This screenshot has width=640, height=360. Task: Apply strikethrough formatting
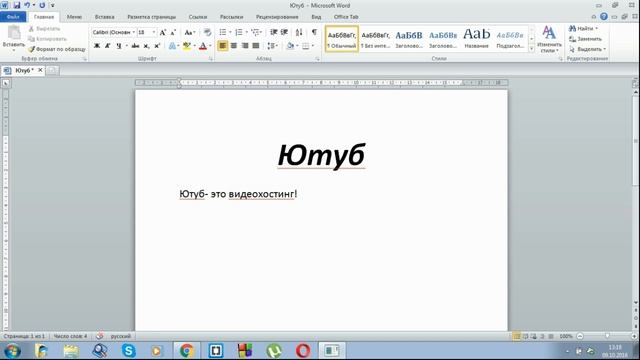[x=135, y=46]
